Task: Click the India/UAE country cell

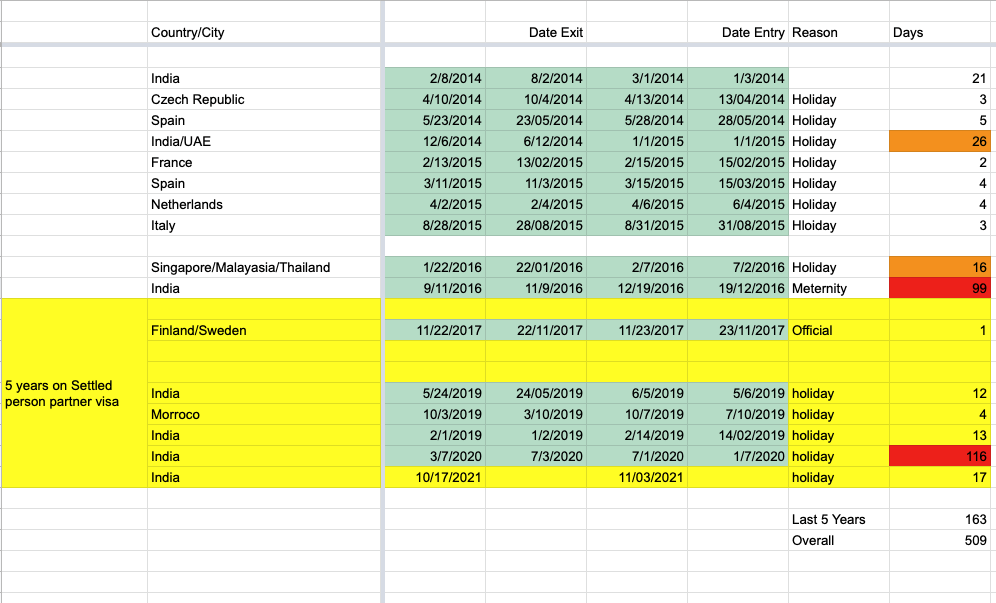Action: tap(264, 141)
